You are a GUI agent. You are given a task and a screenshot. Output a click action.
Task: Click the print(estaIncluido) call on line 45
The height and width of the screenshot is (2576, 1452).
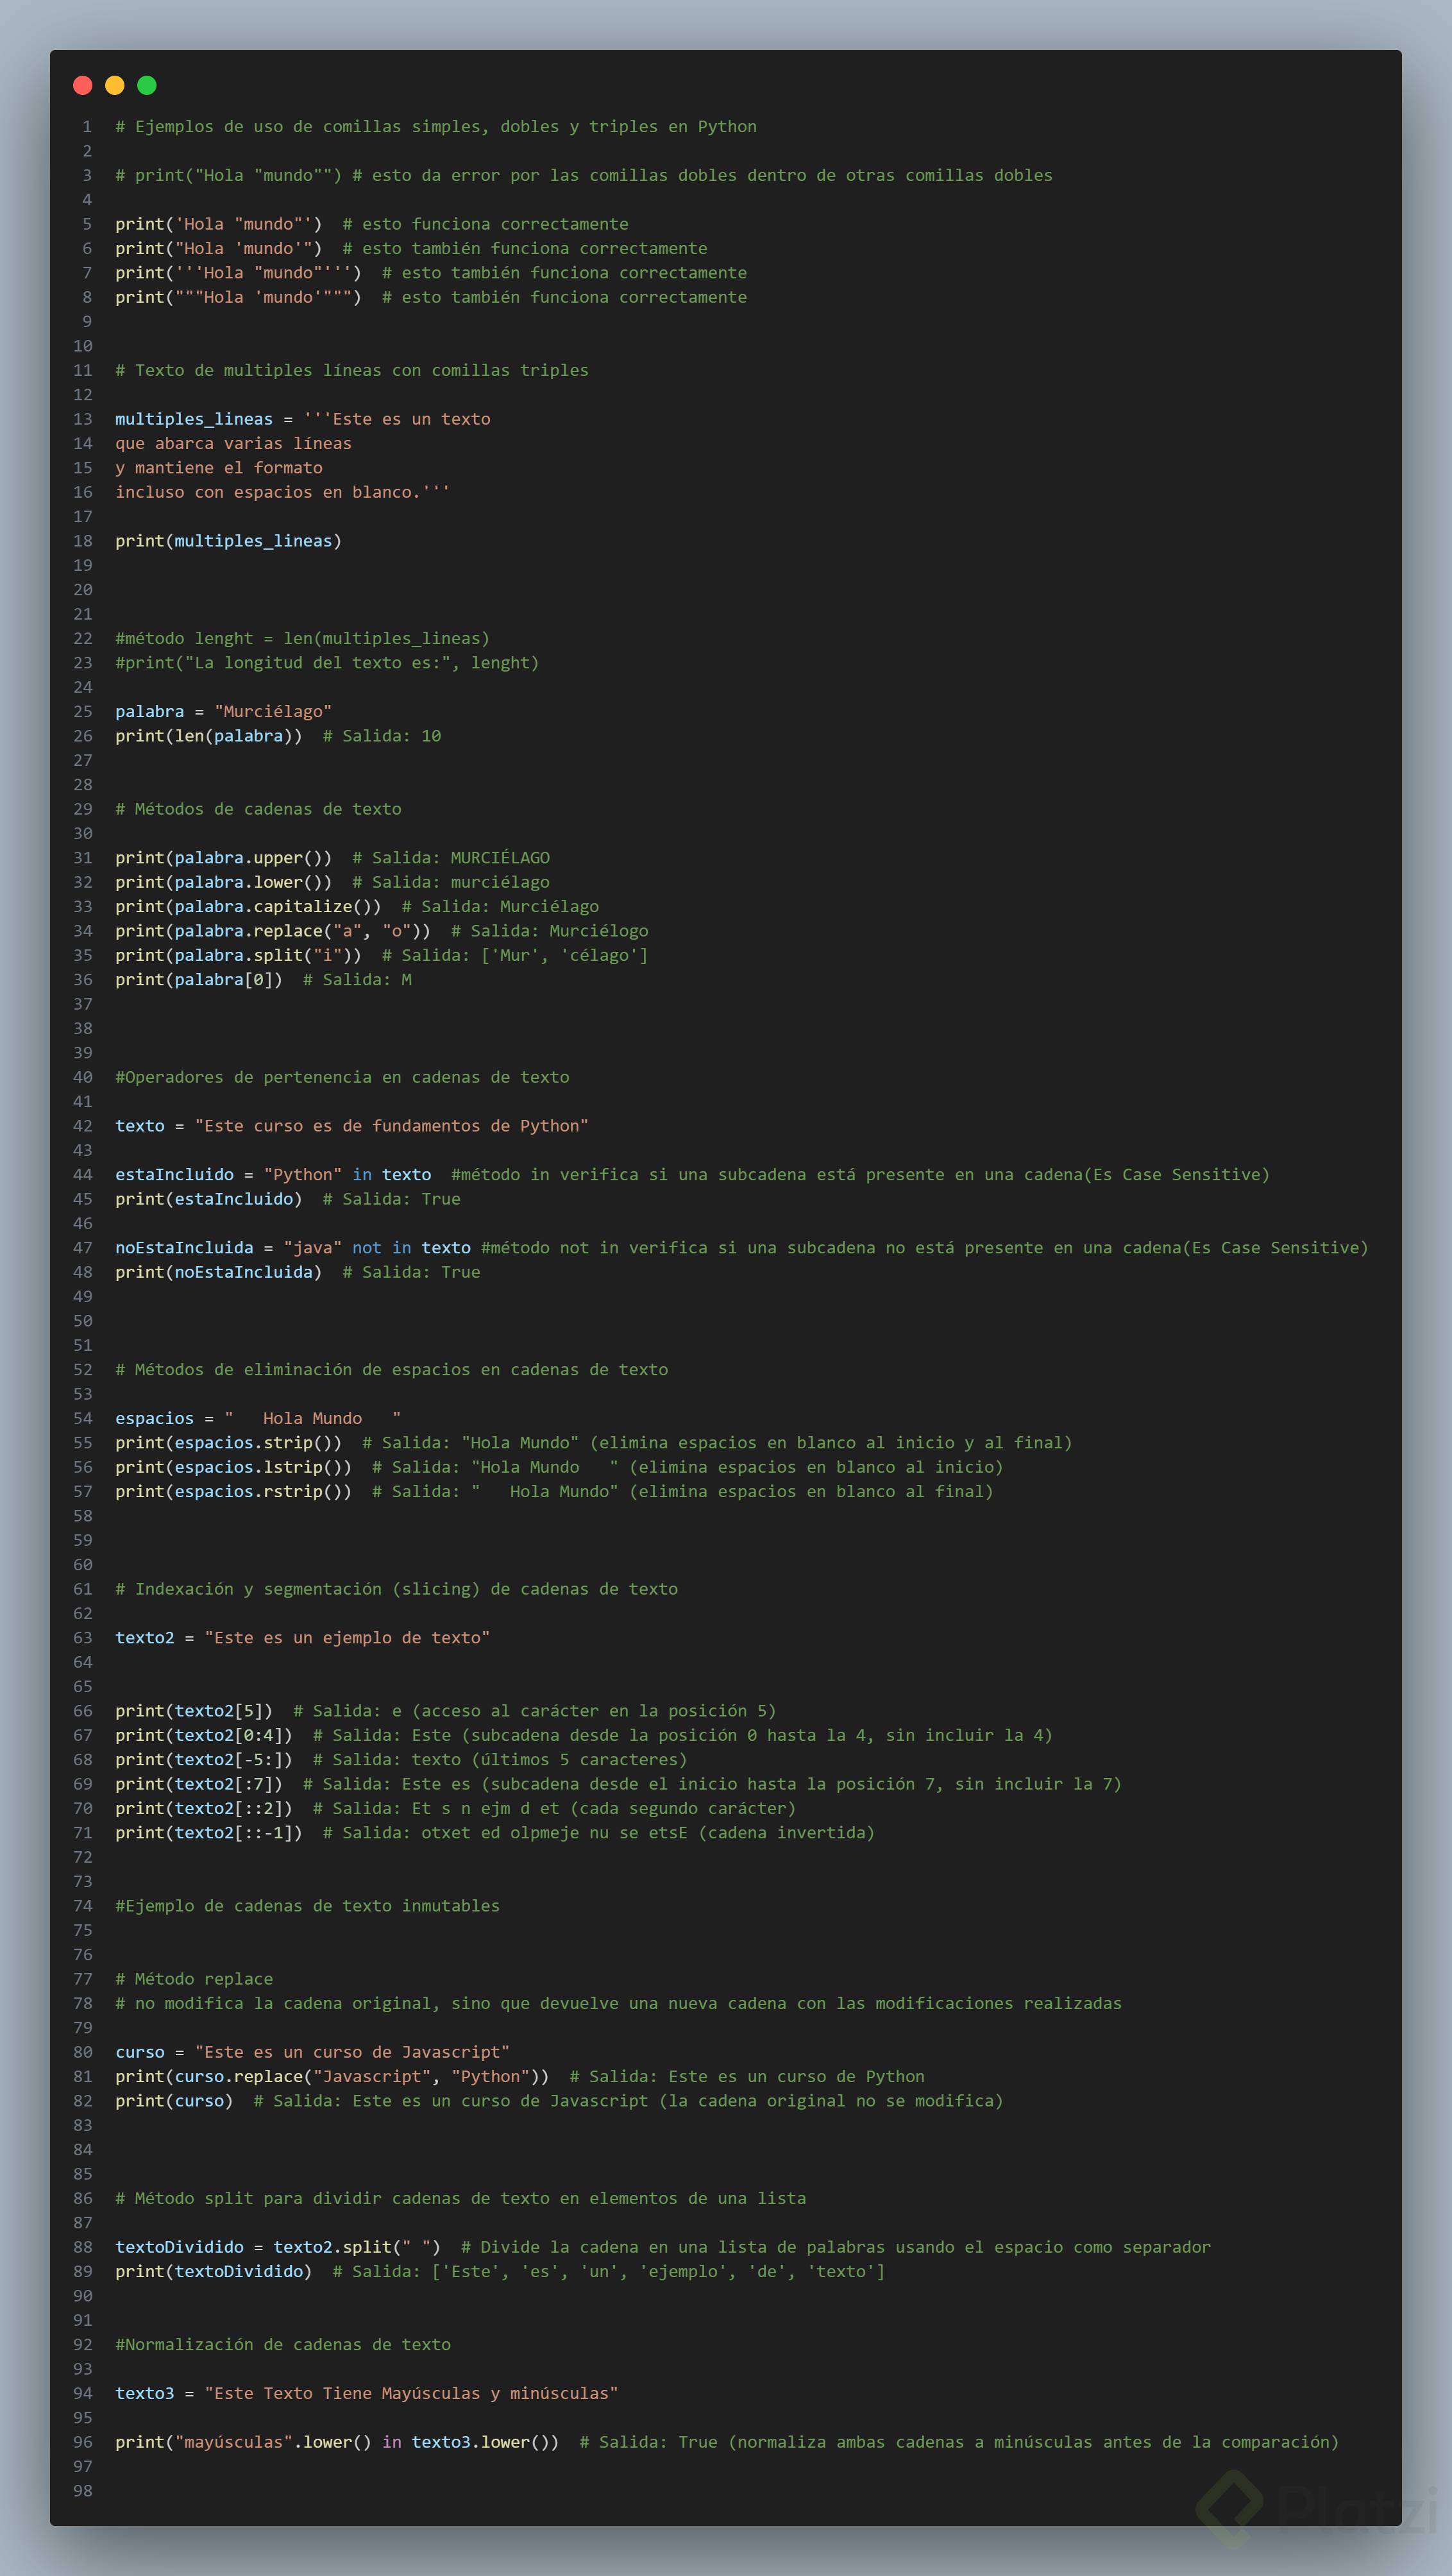pyautogui.click(x=209, y=1198)
